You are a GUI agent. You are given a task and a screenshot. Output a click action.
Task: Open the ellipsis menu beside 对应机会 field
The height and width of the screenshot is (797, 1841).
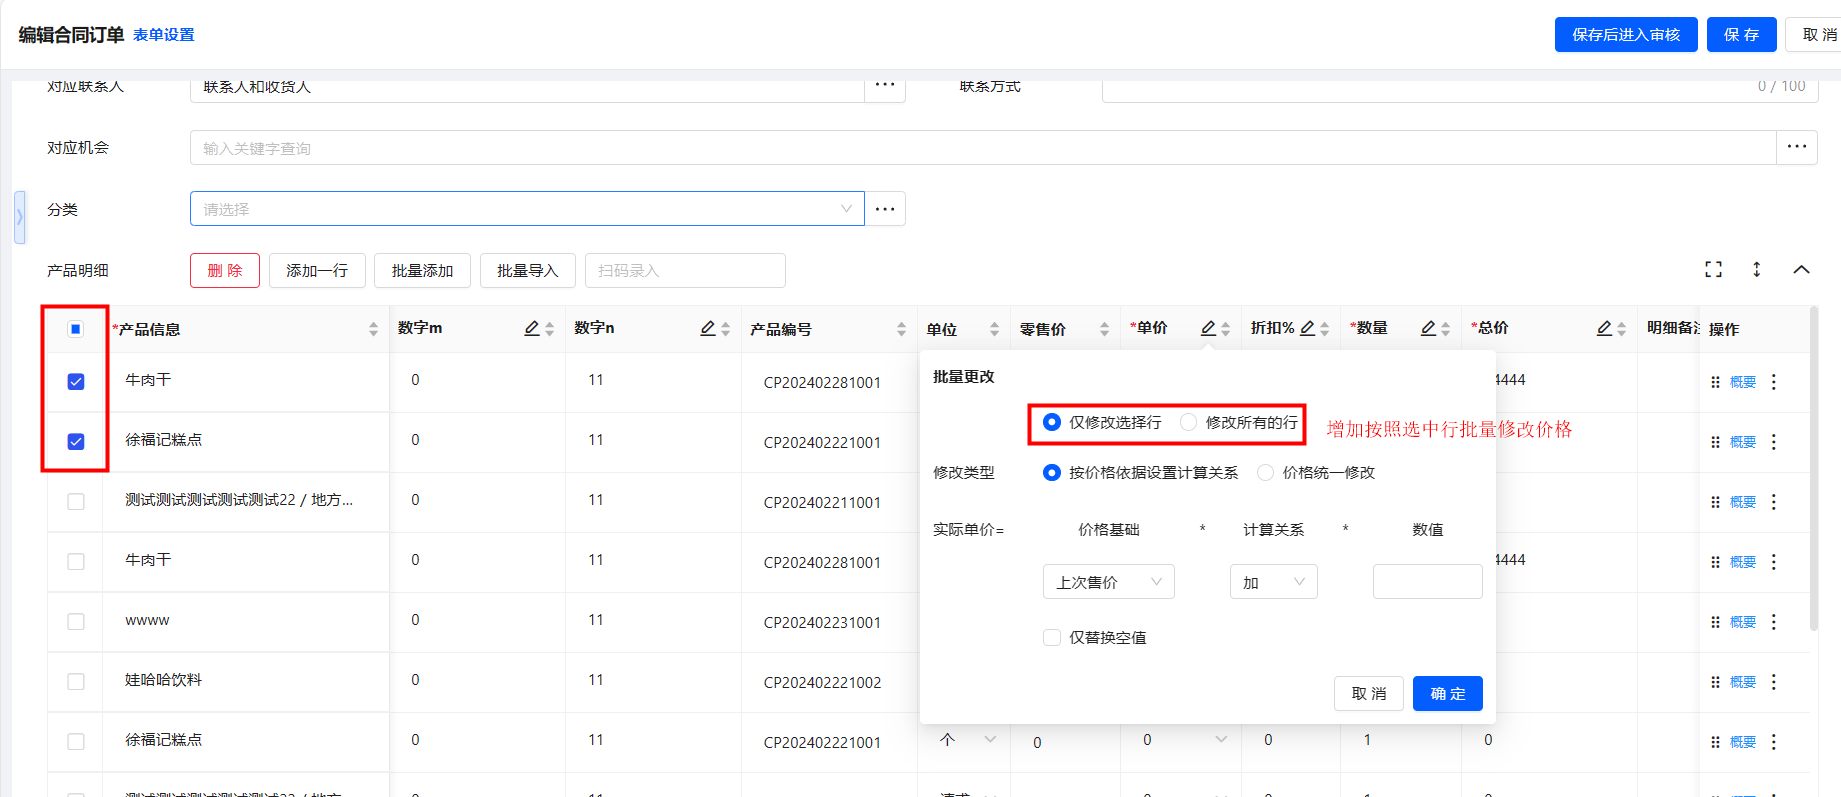[x=1797, y=147]
